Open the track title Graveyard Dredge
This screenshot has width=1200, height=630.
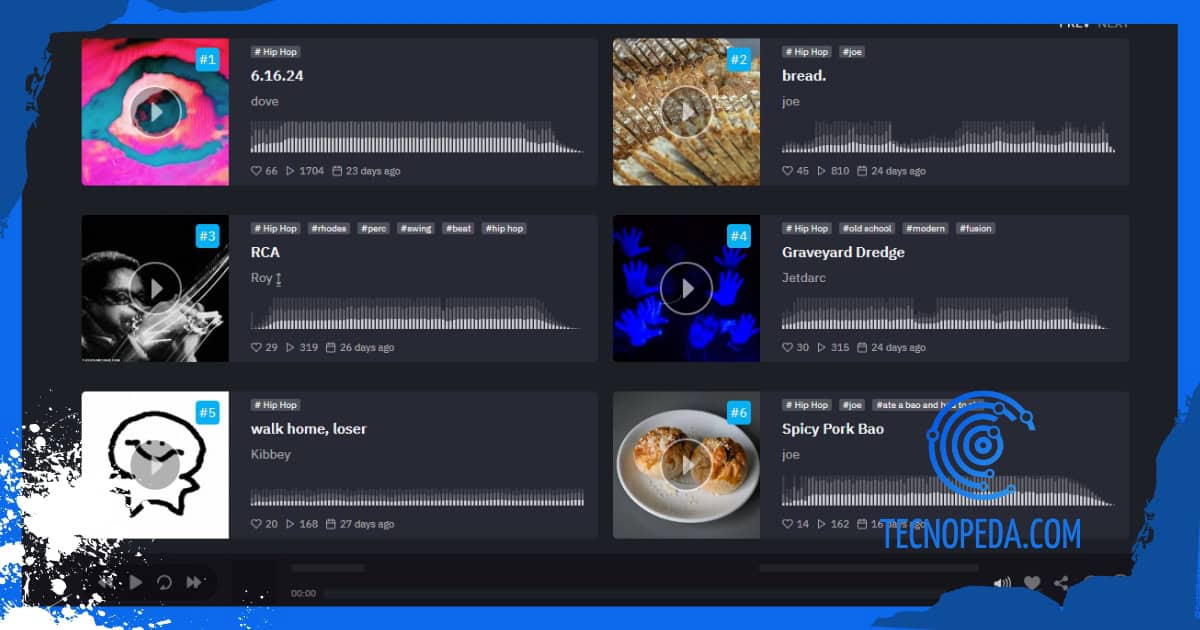(843, 252)
